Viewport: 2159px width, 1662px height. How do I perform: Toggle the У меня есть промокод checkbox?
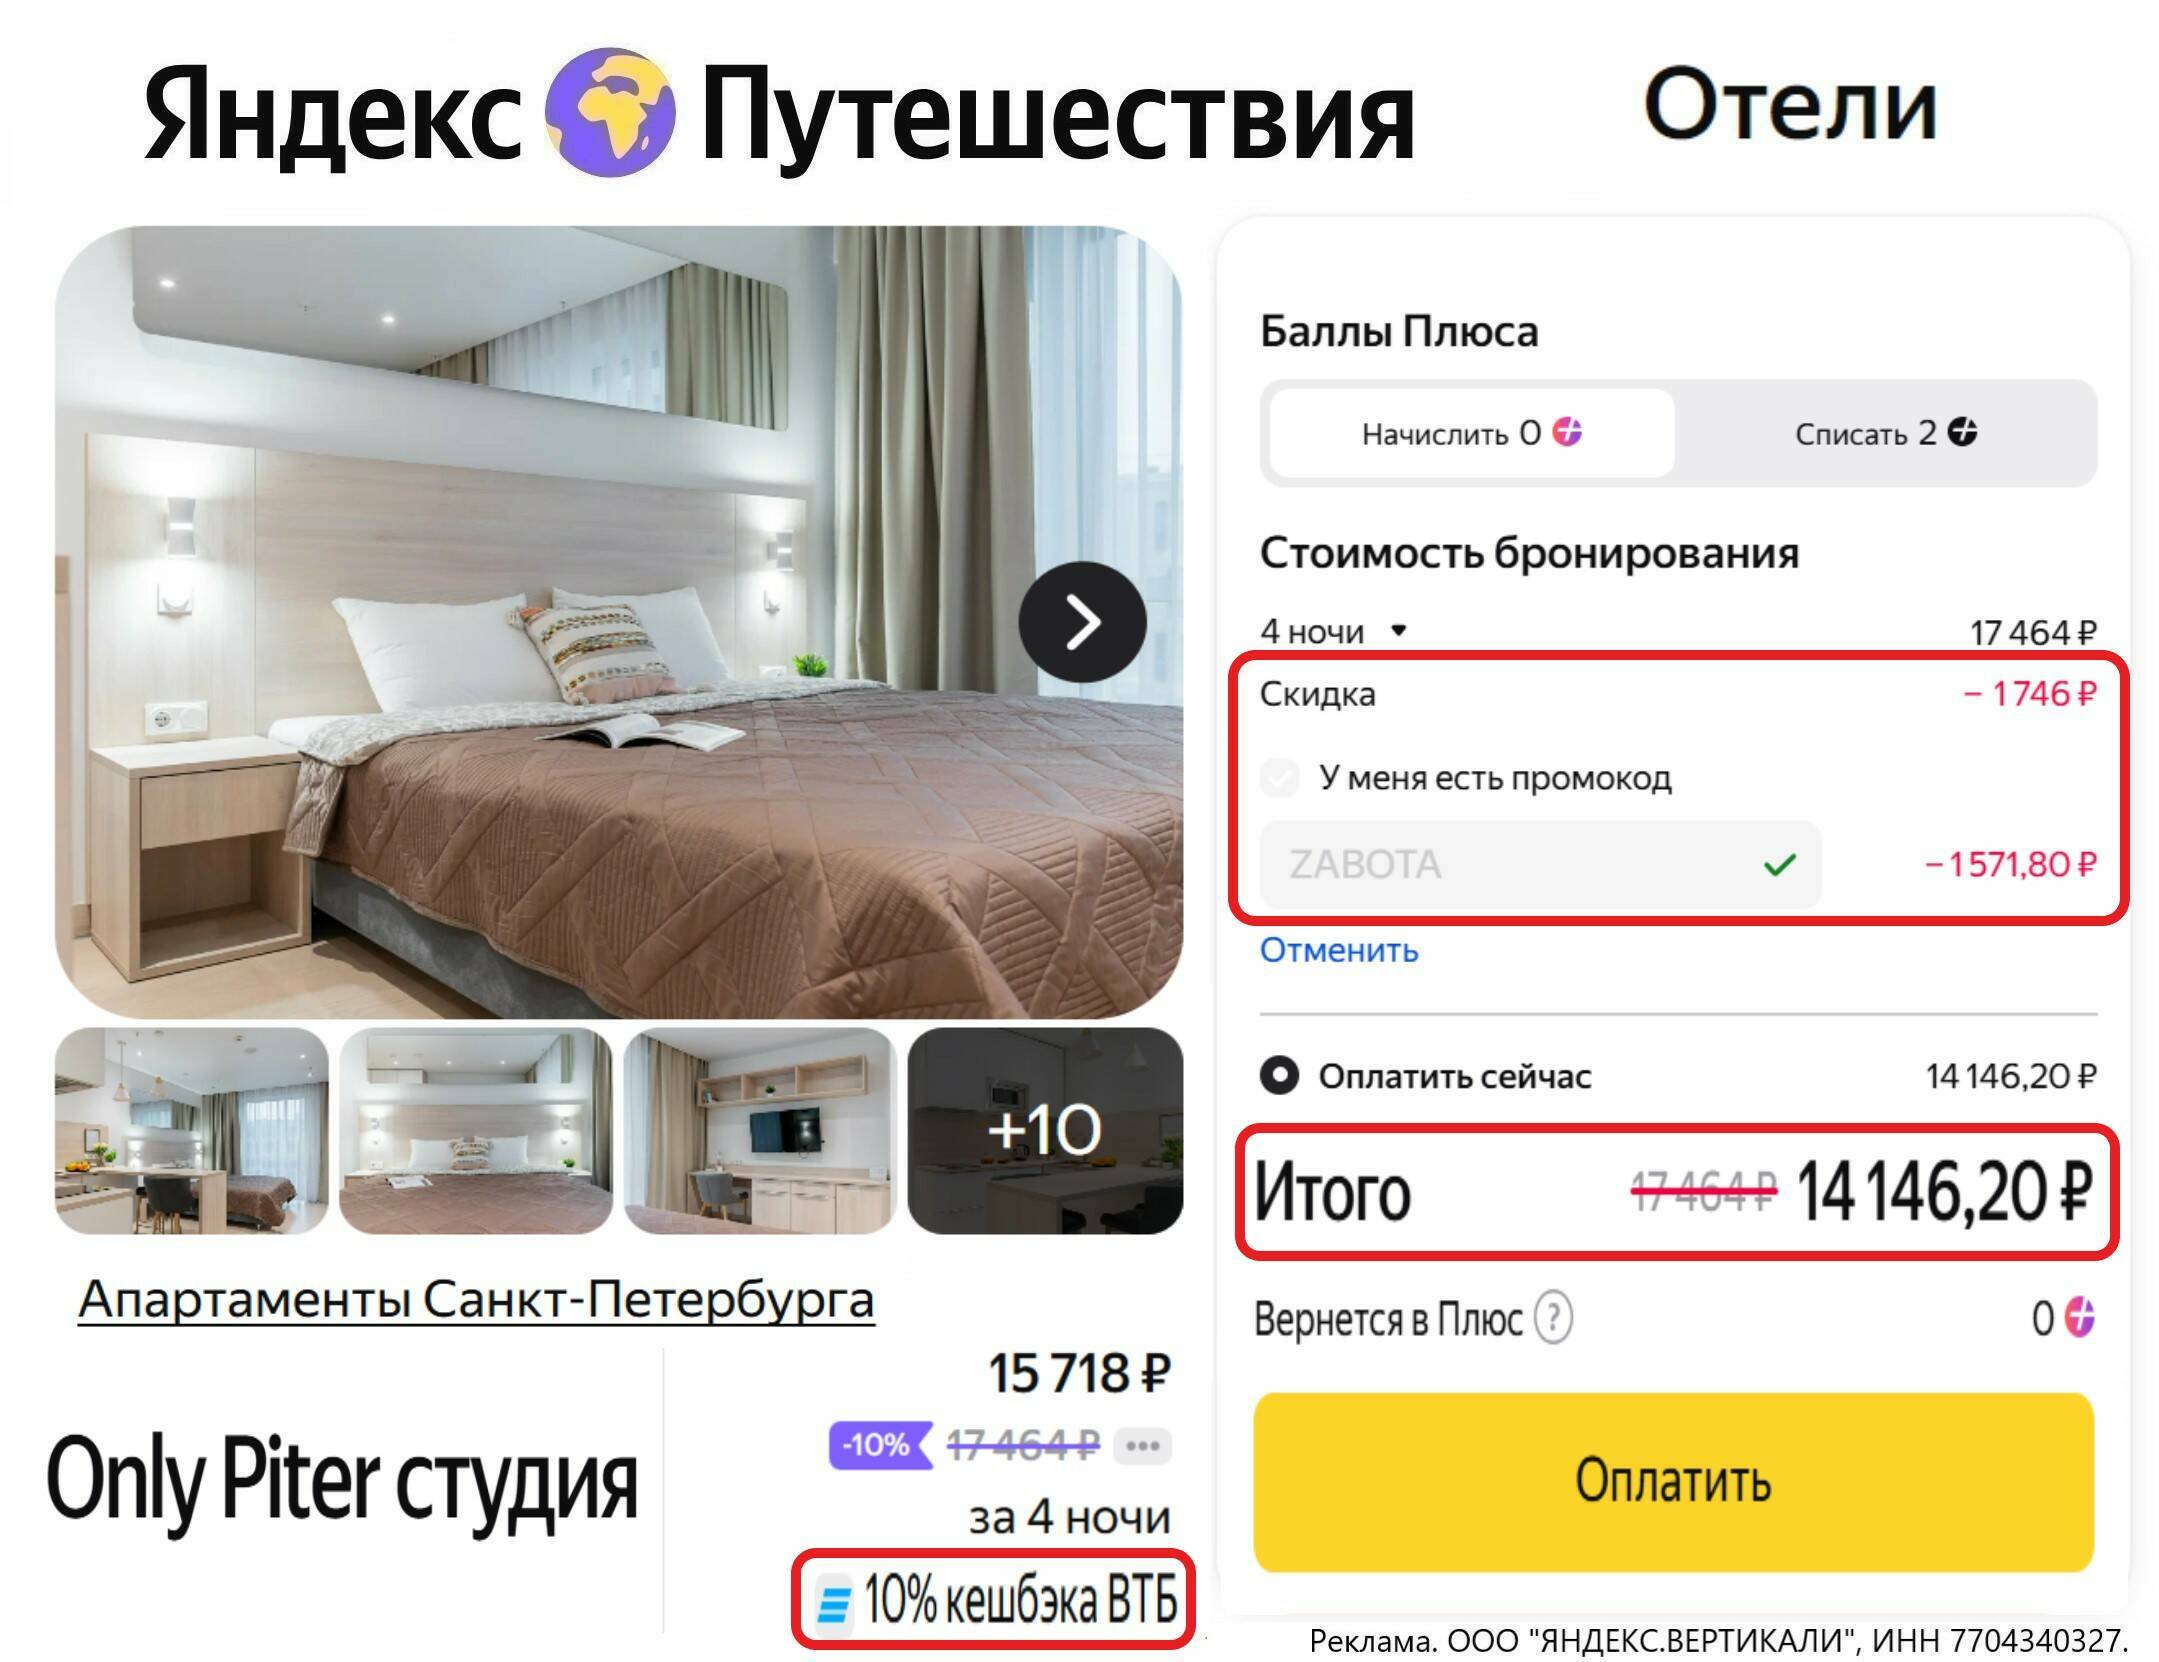[1279, 777]
